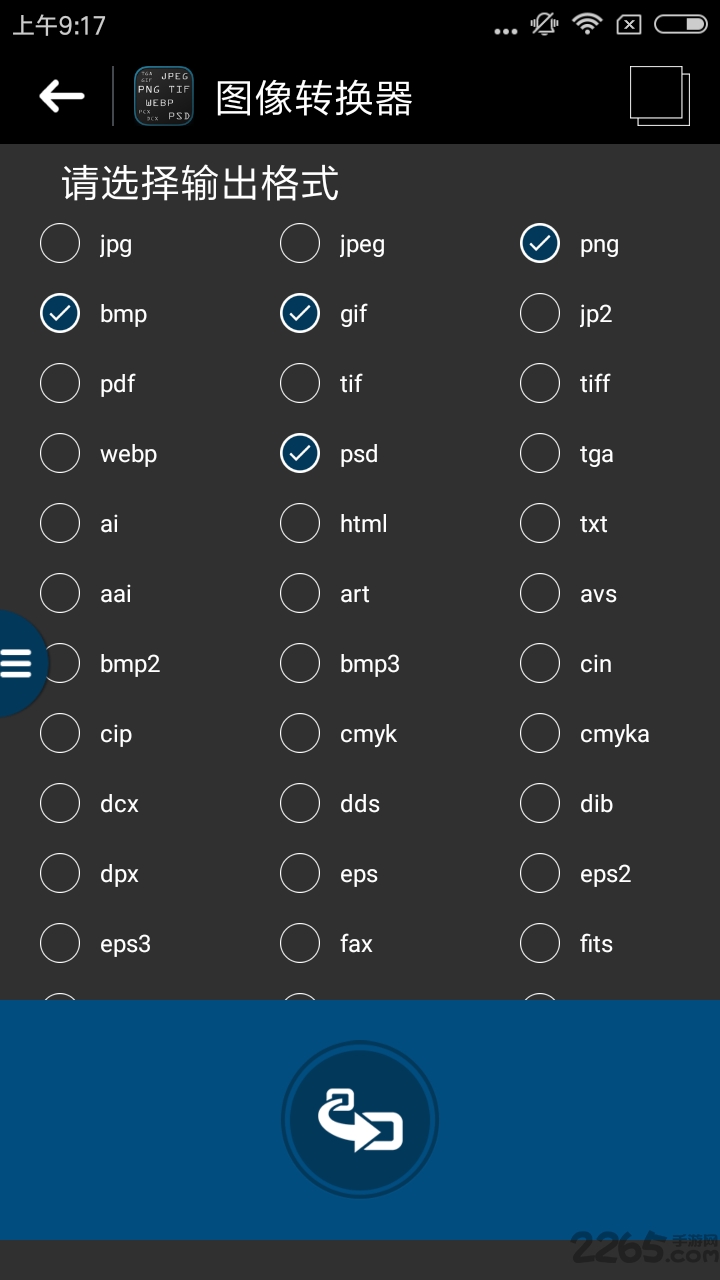Start conversion with the convert arrow button
Image resolution: width=720 pixels, height=1280 pixels.
point(360,1118)
